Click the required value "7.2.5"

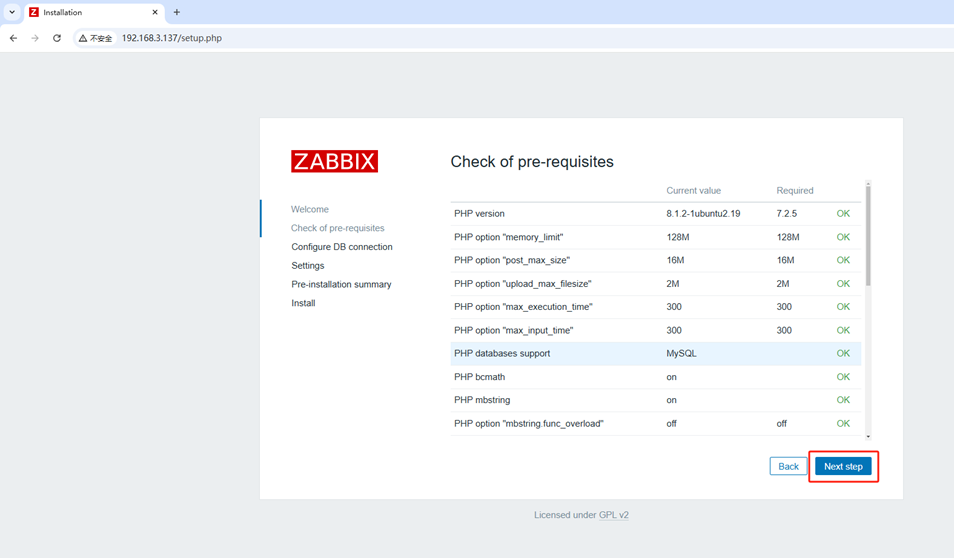coord(787,214)
